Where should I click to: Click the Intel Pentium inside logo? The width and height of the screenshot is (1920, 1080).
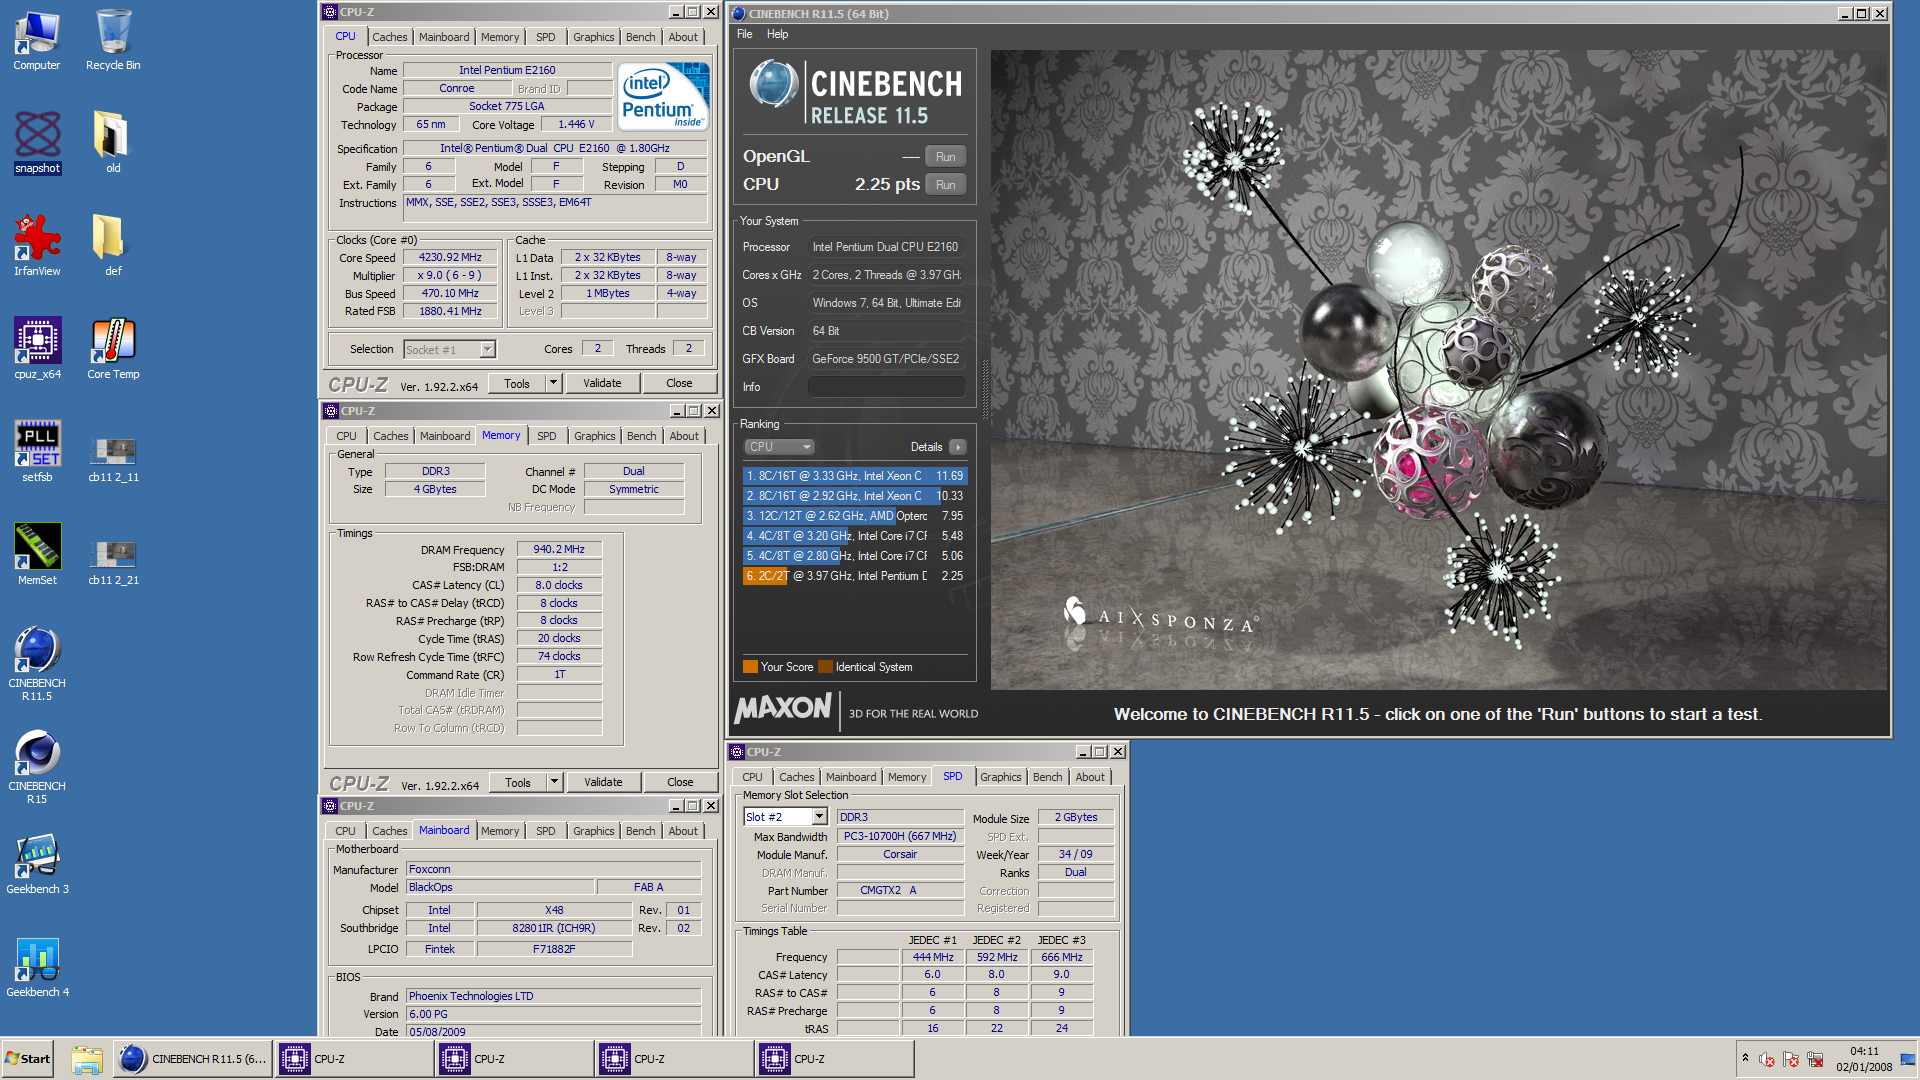[x=663, y=96]
